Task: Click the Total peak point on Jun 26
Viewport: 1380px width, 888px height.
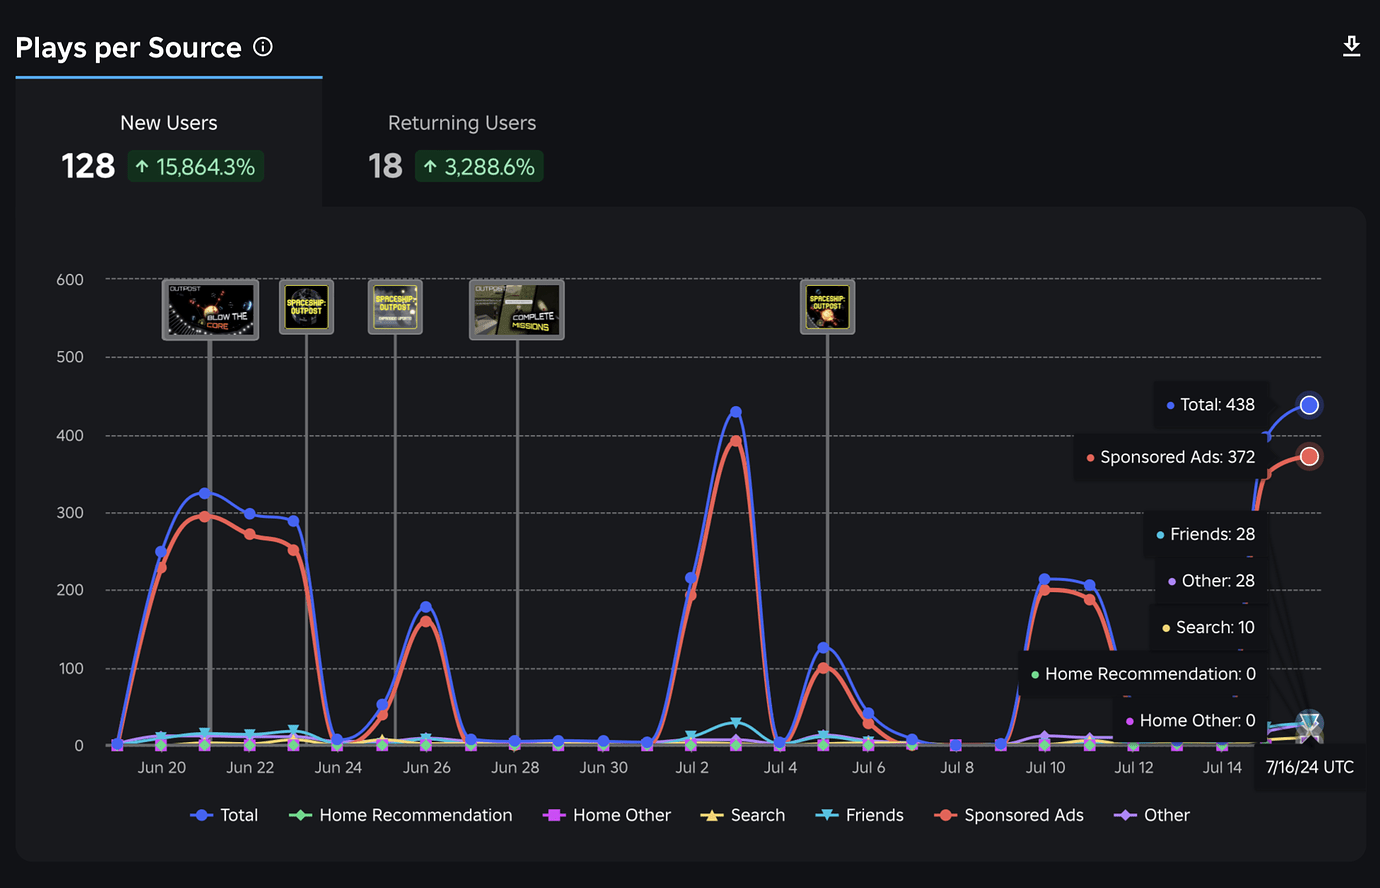Action: click(426, 607)
